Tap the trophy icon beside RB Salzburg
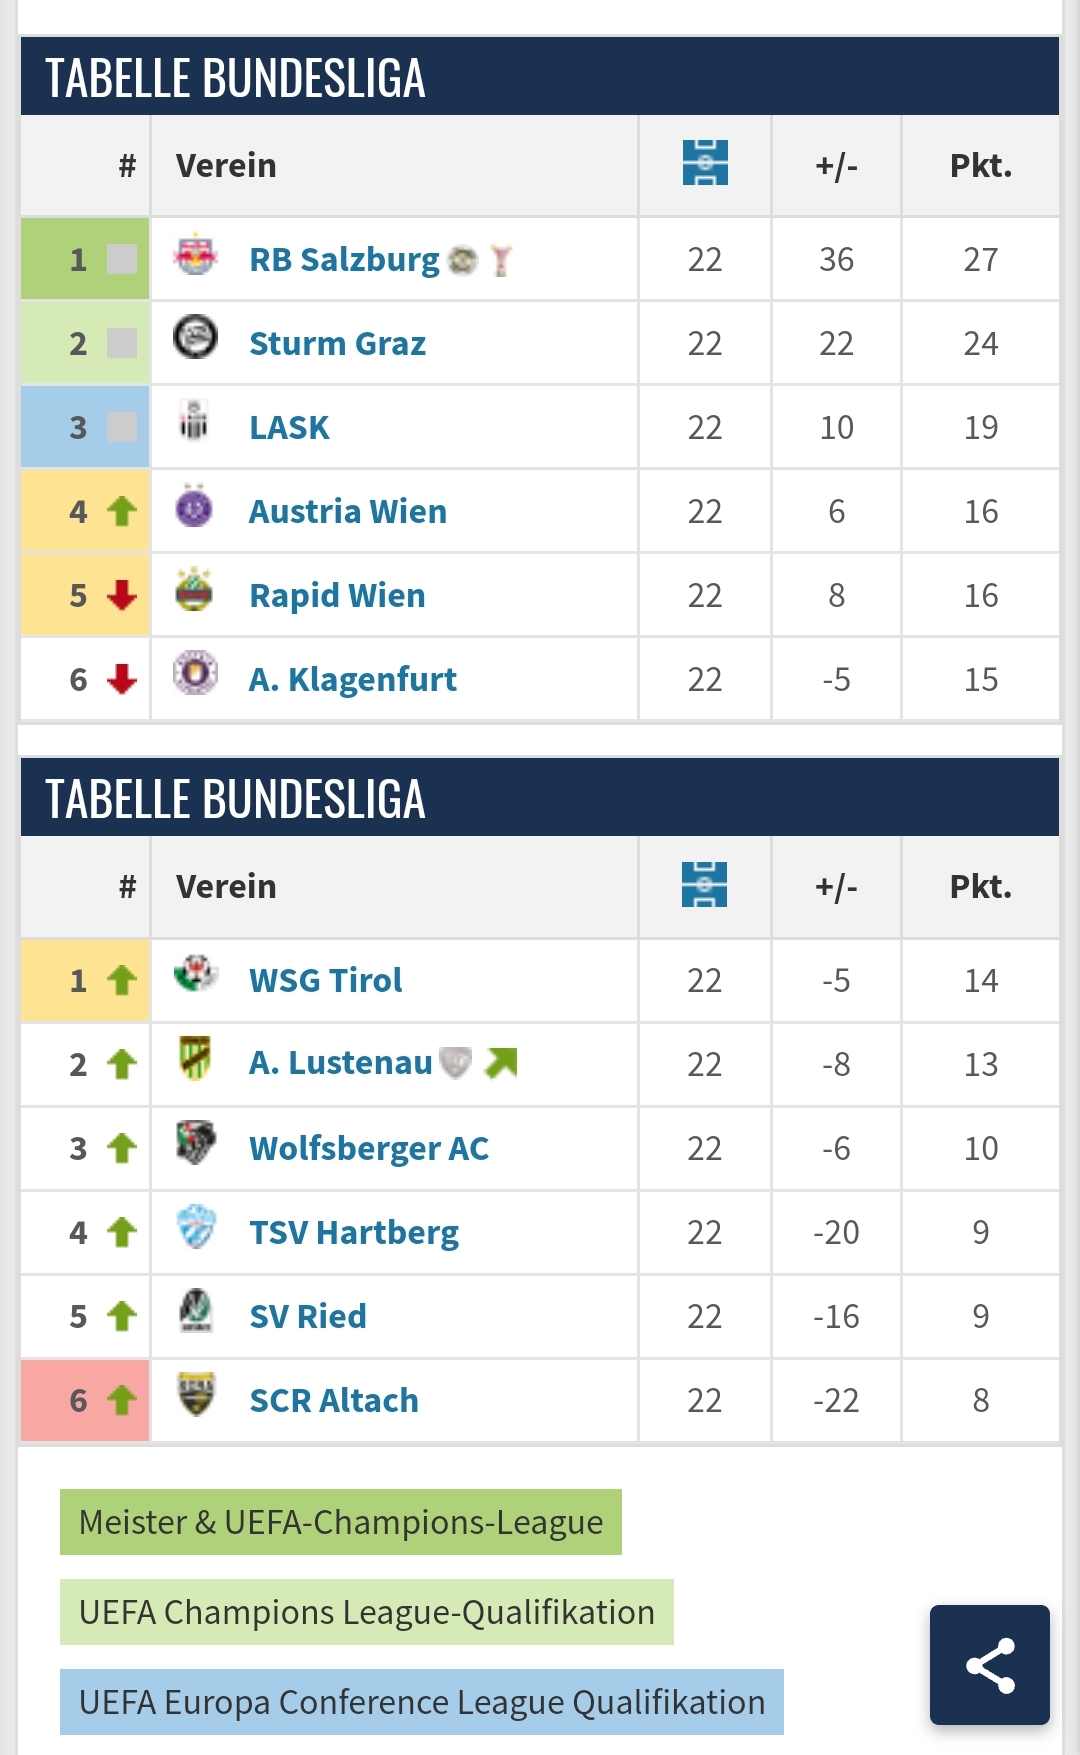The height and width of the screenshot is (1755, 1080). coord(501,261)
